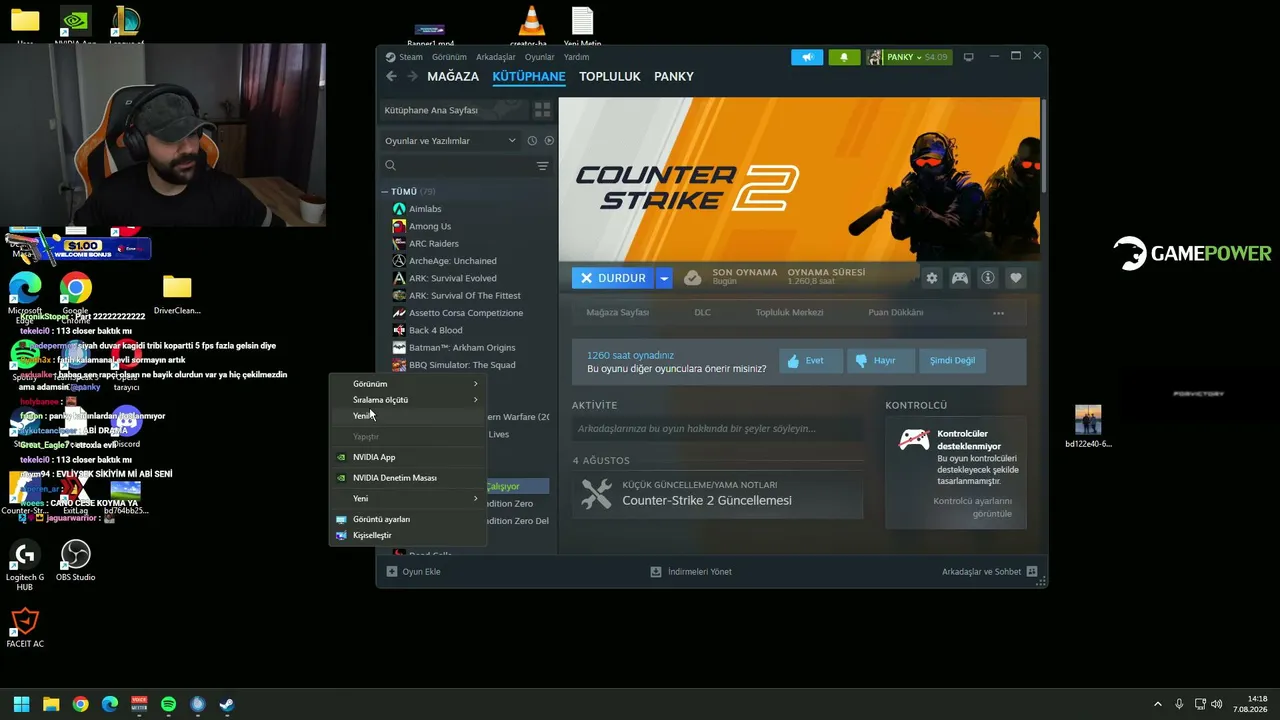Open the library advanced filter icon

[x=542, y=166]
